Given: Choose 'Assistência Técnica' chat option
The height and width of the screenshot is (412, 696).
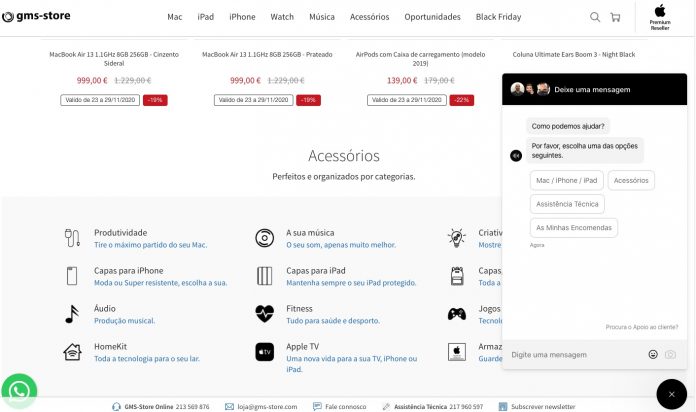Looking at the screenshot, I should 567,204.
